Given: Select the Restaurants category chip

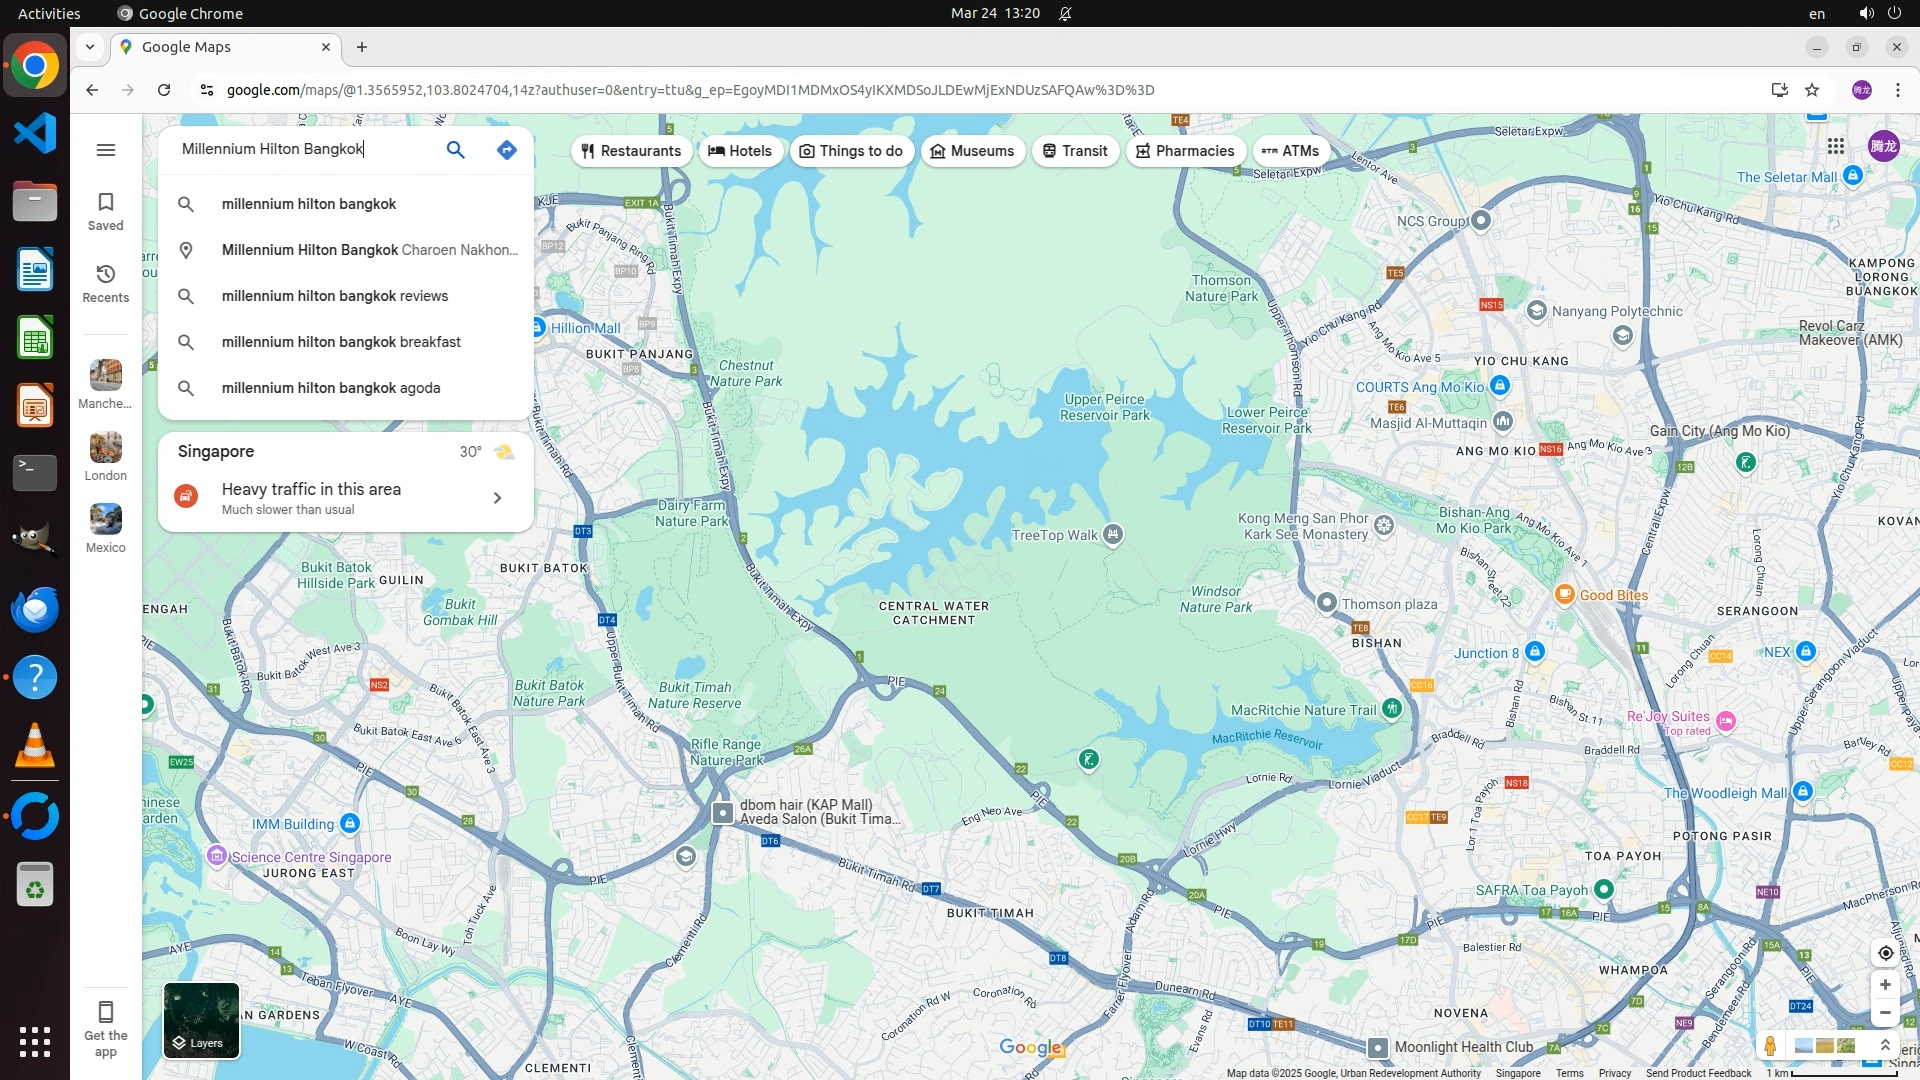Looking at the screenshot, I should [x=631, y=151].
